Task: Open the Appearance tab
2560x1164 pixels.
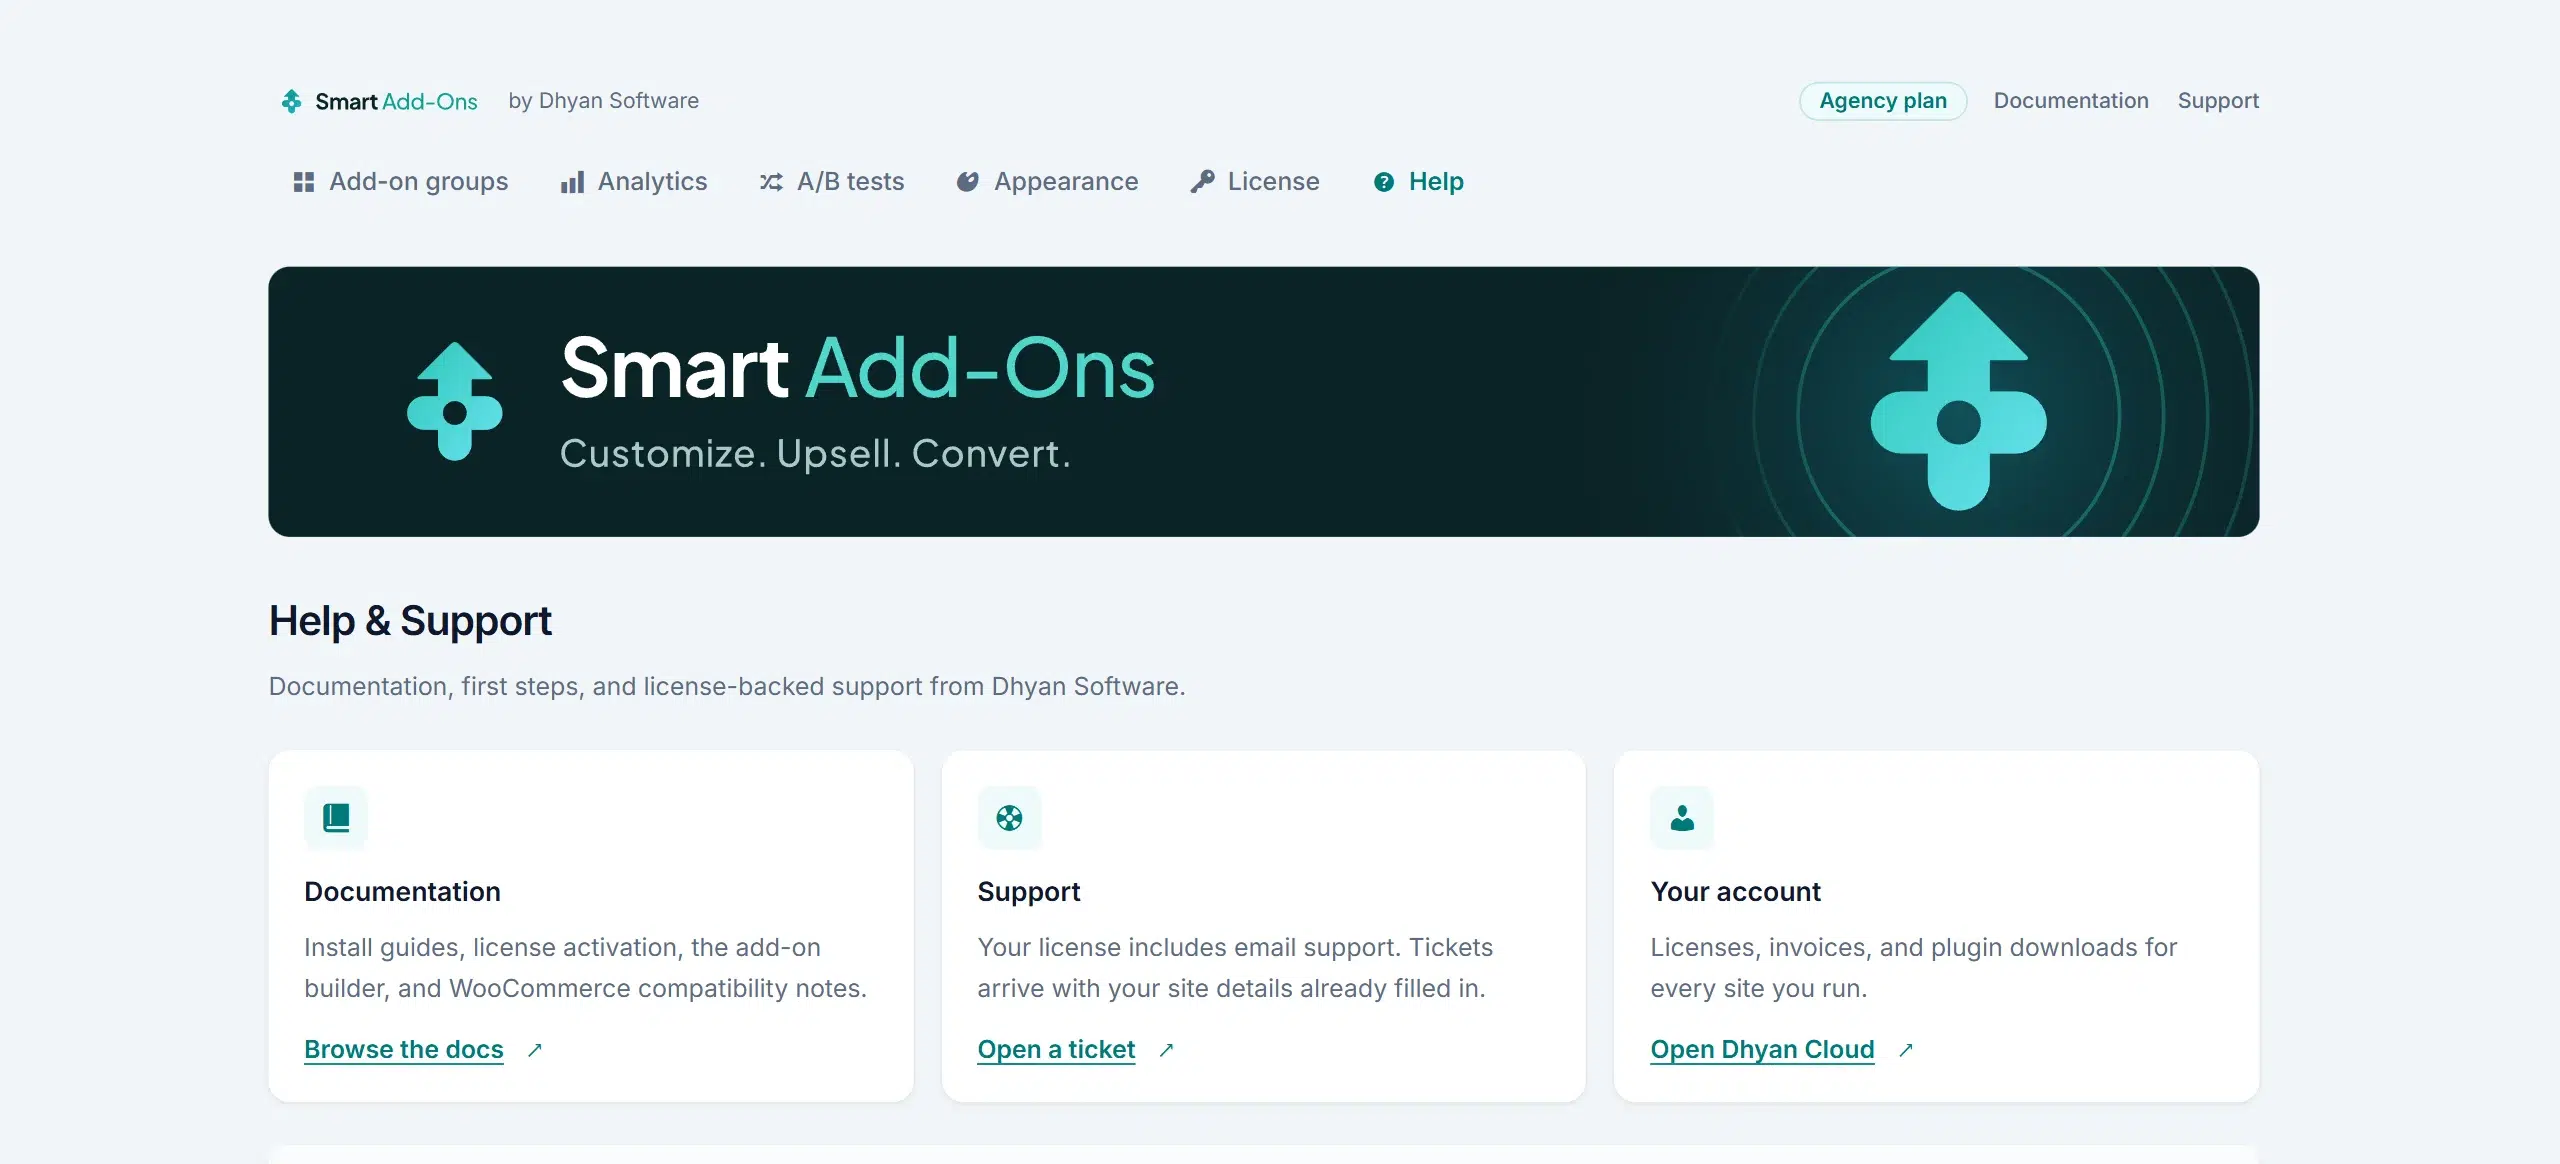Action: tap(1048, 182)
